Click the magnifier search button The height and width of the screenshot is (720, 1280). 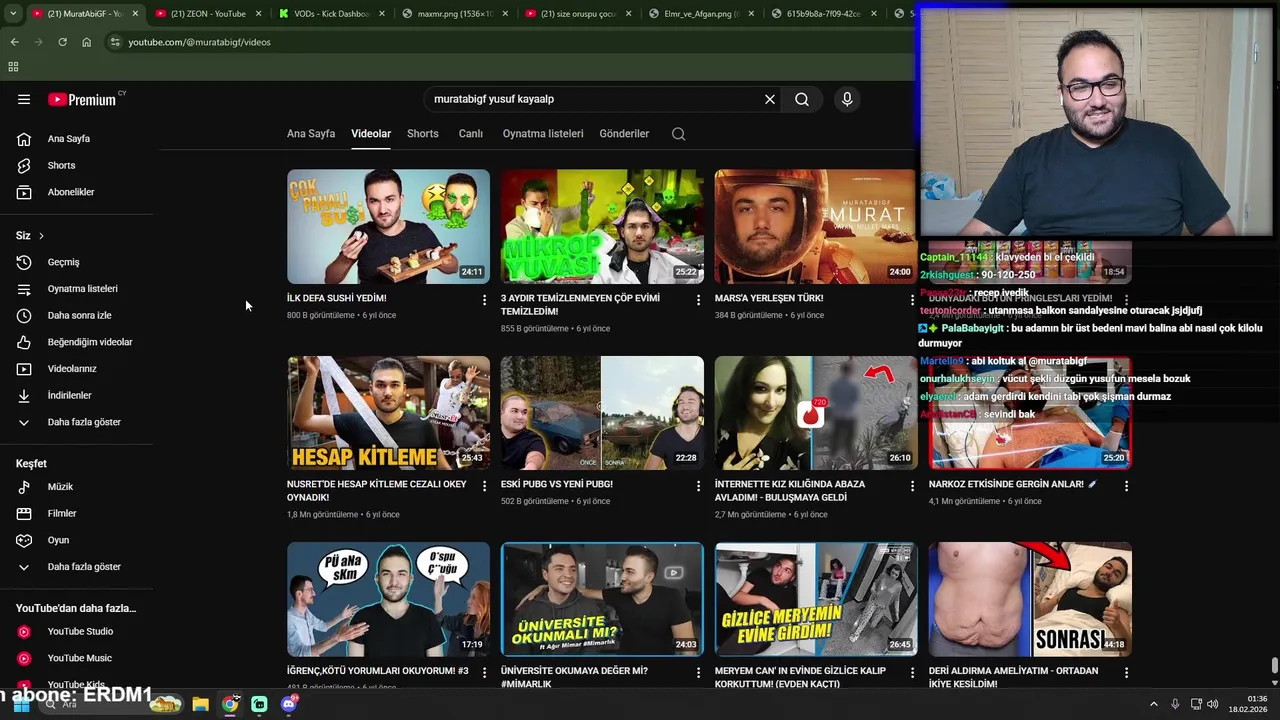802,99
